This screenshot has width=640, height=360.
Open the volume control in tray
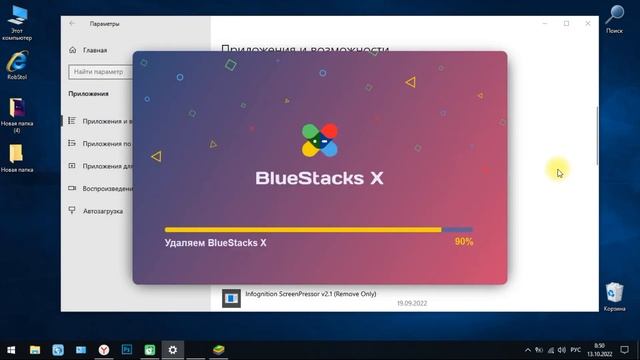point(562,350)
